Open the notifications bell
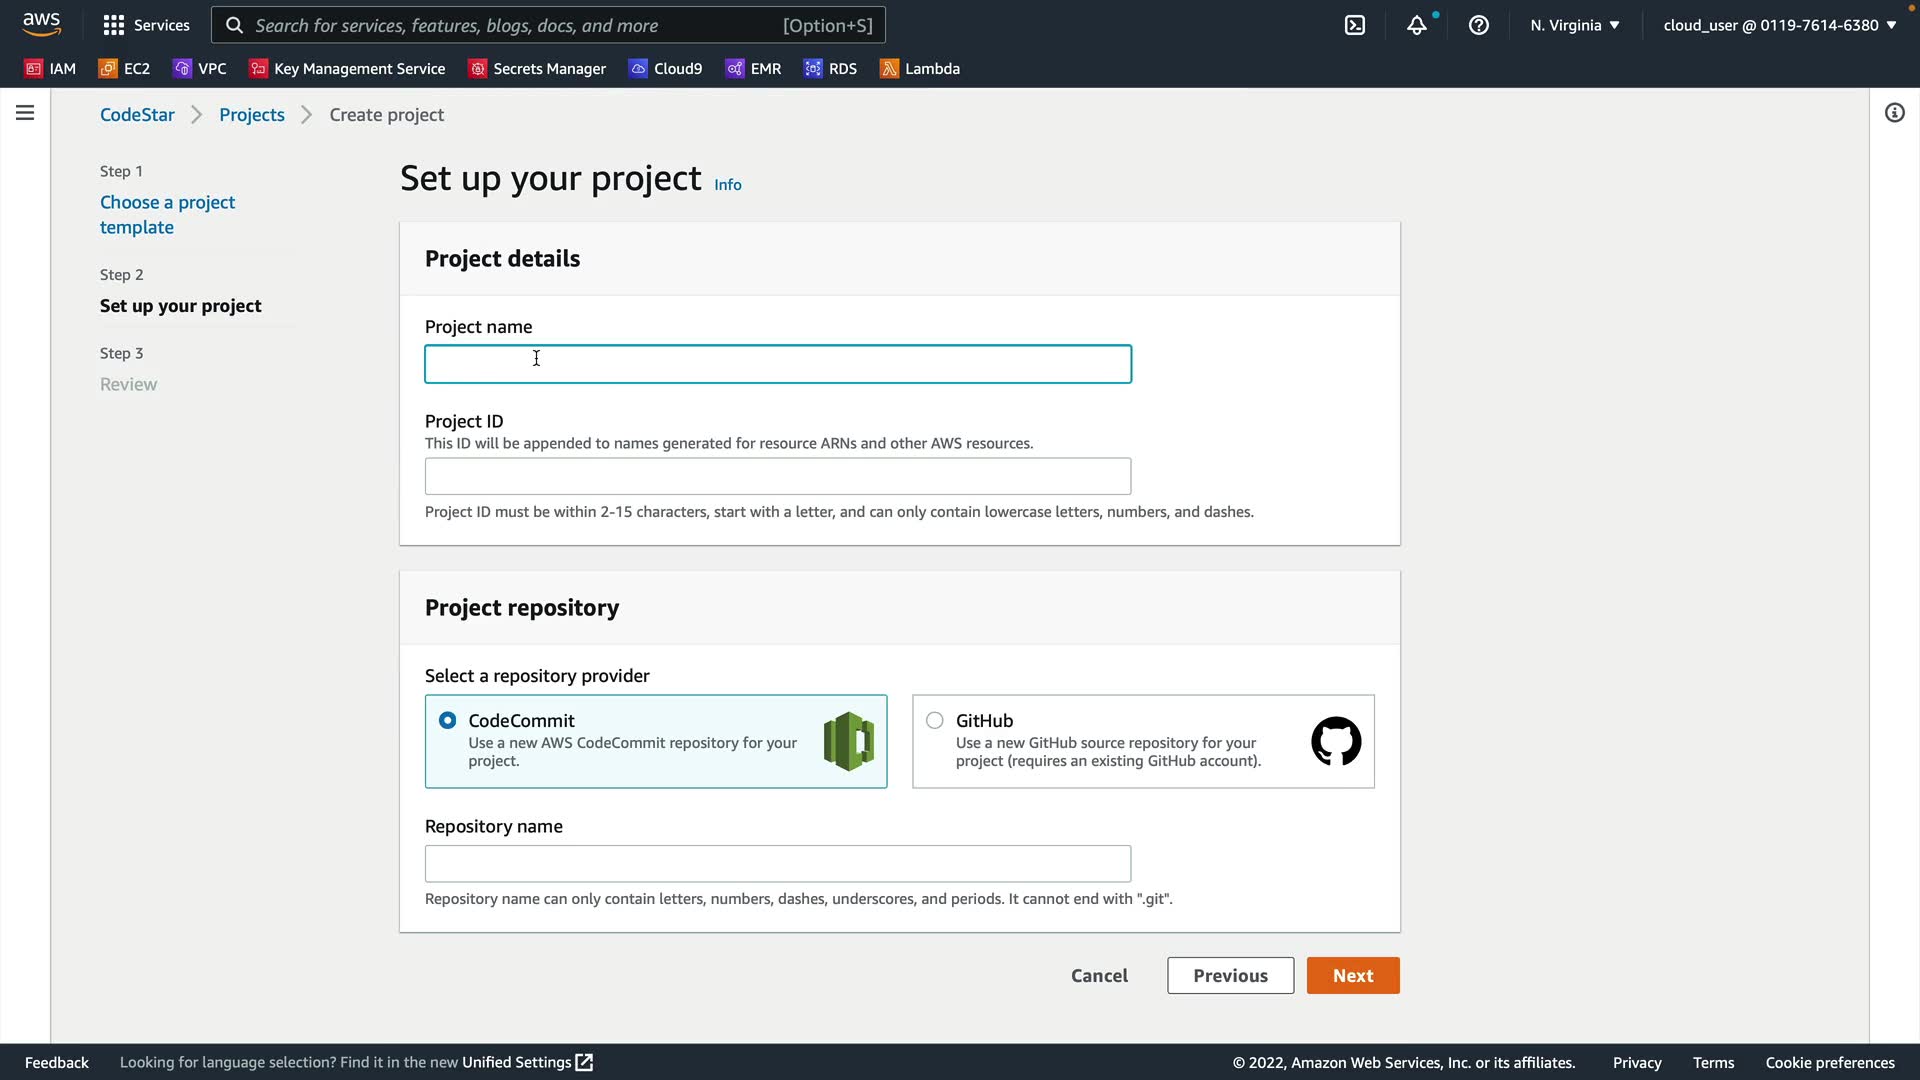 (1416, 25)
